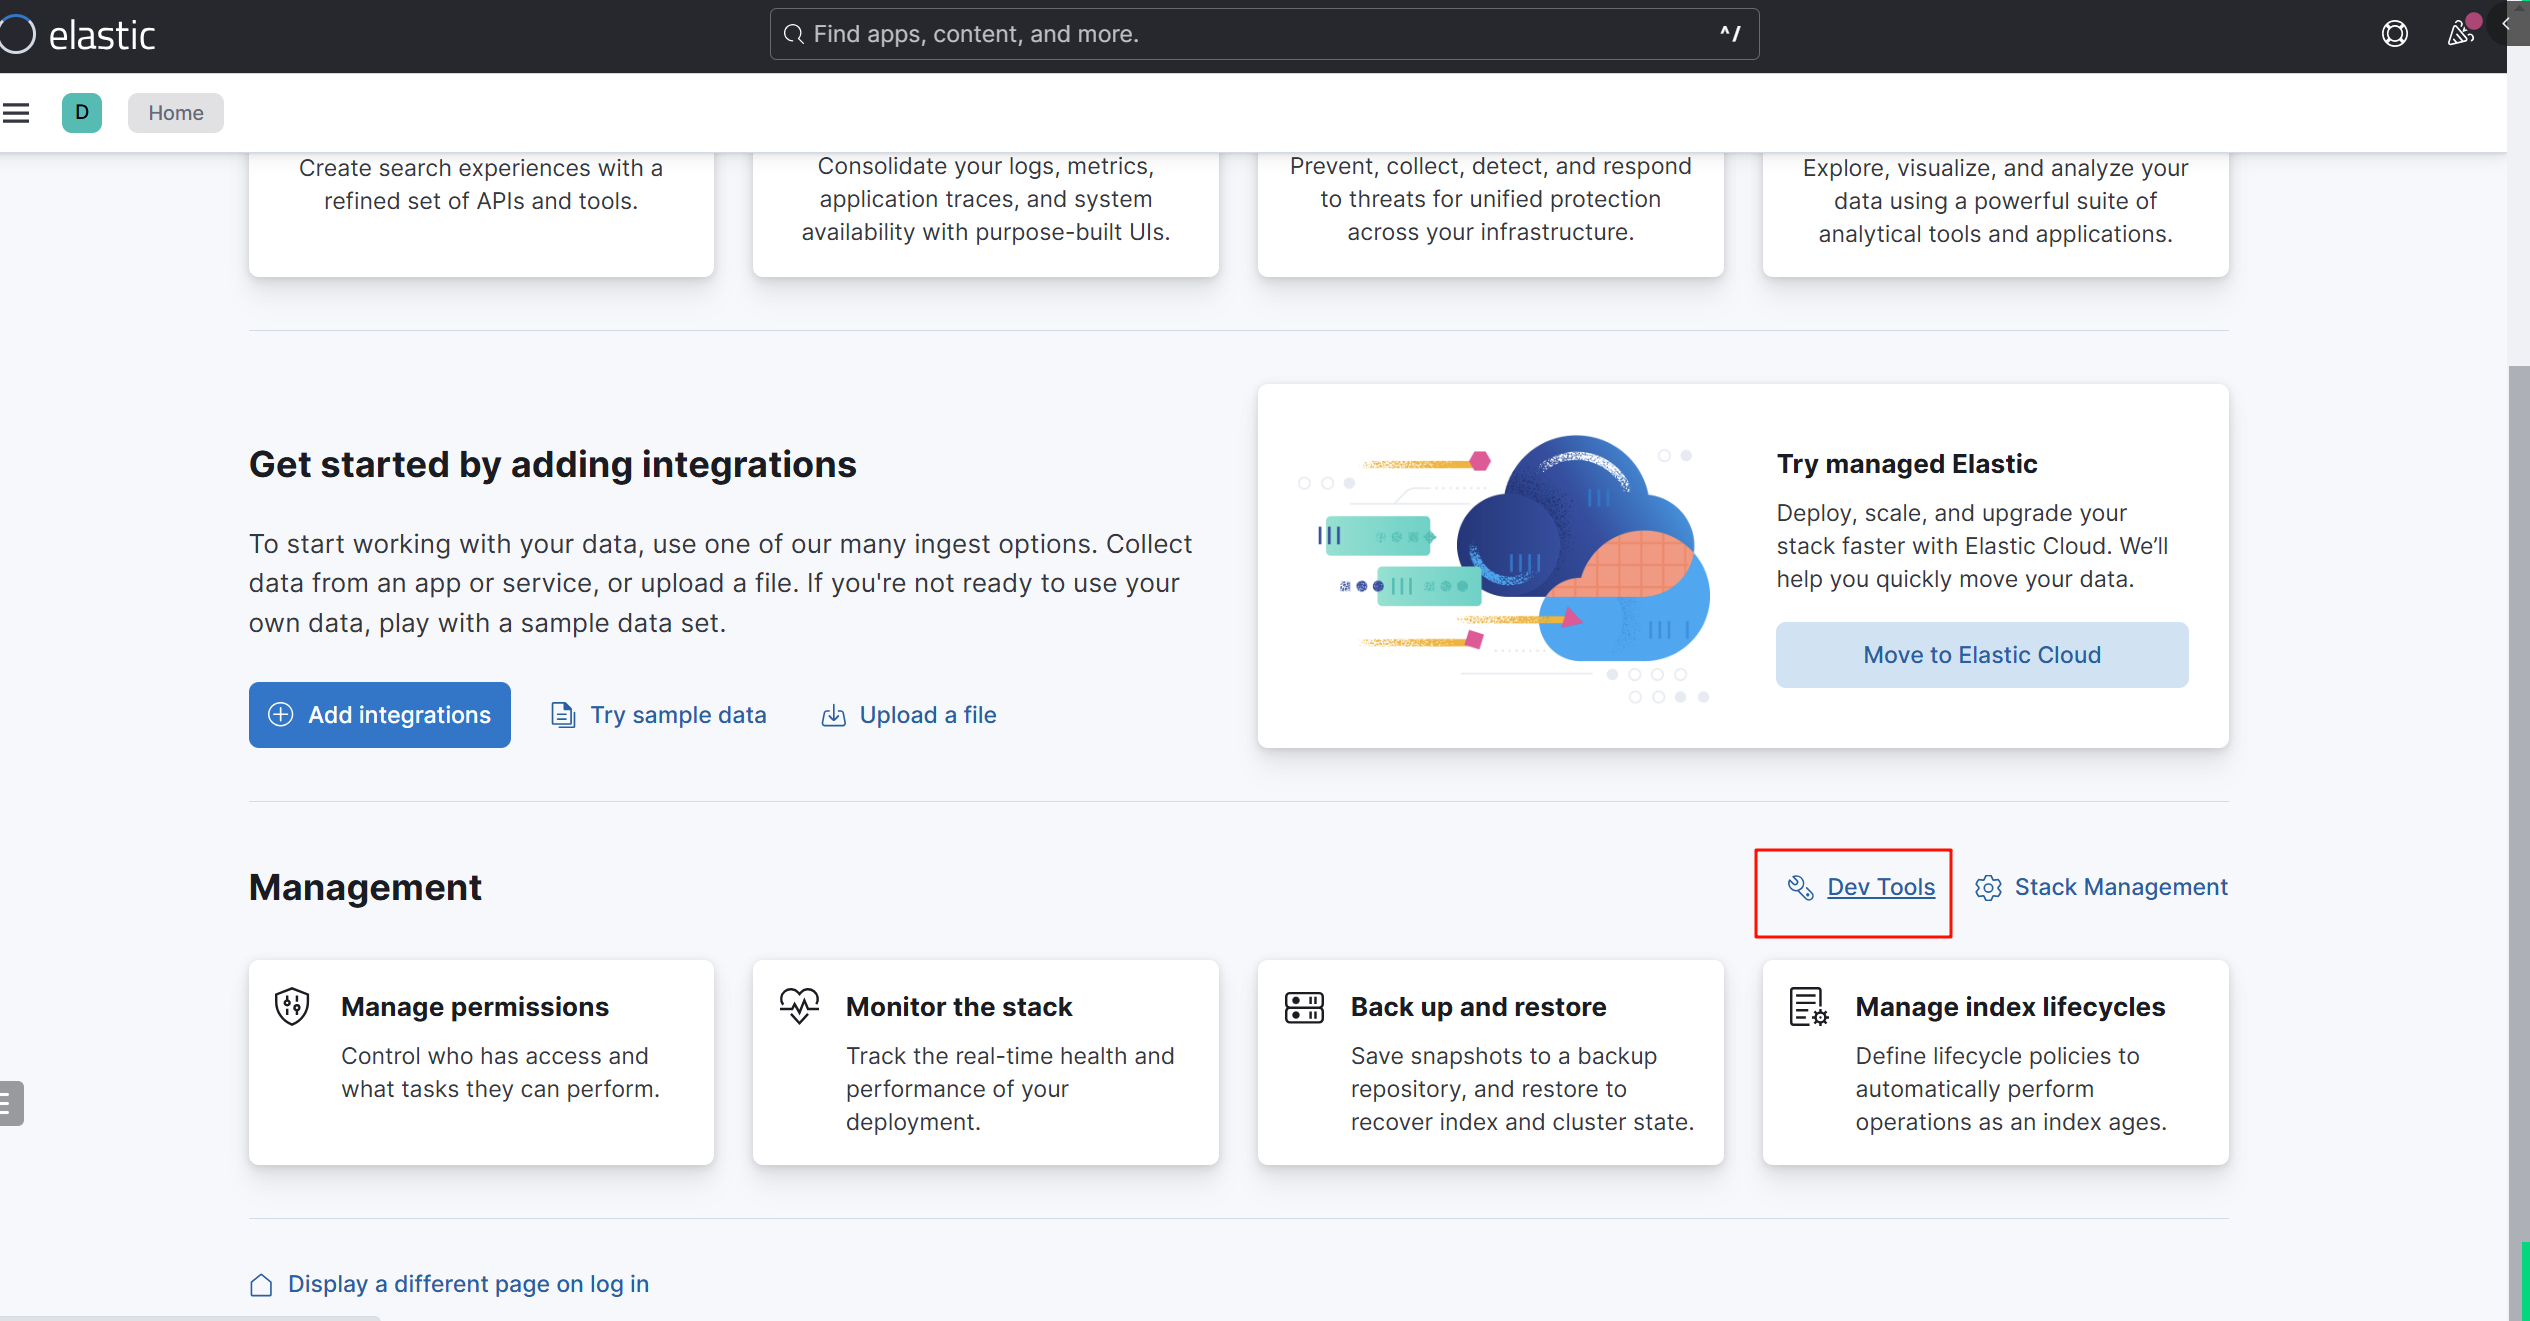The width and height of the screenshot is (2530, 1321).
Task: Click Display a different page on log in
Action: [x=449, y=1284]
